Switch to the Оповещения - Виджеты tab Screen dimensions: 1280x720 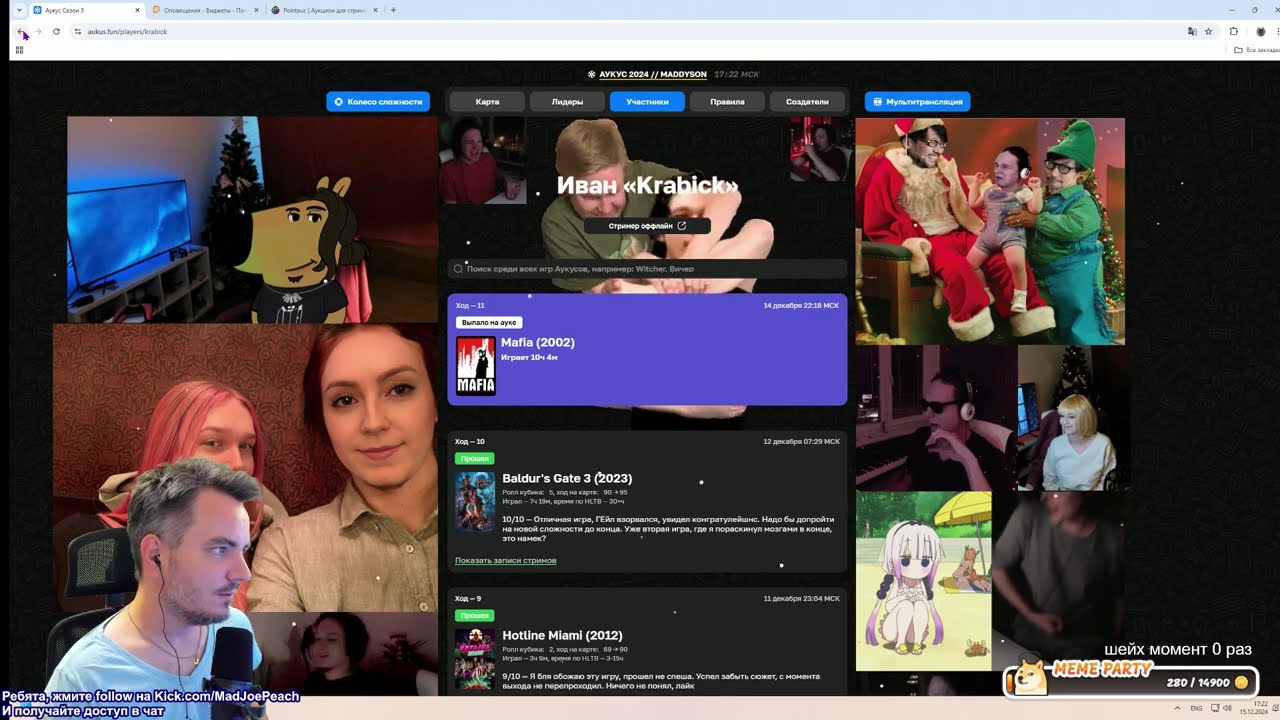[205, 10]
